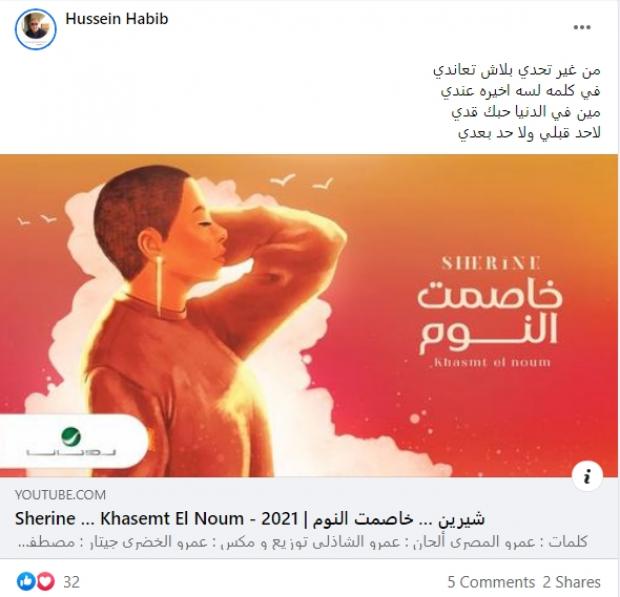Click the khasmt el noum subtitle text
620x597 pixels.
(490, 362)
